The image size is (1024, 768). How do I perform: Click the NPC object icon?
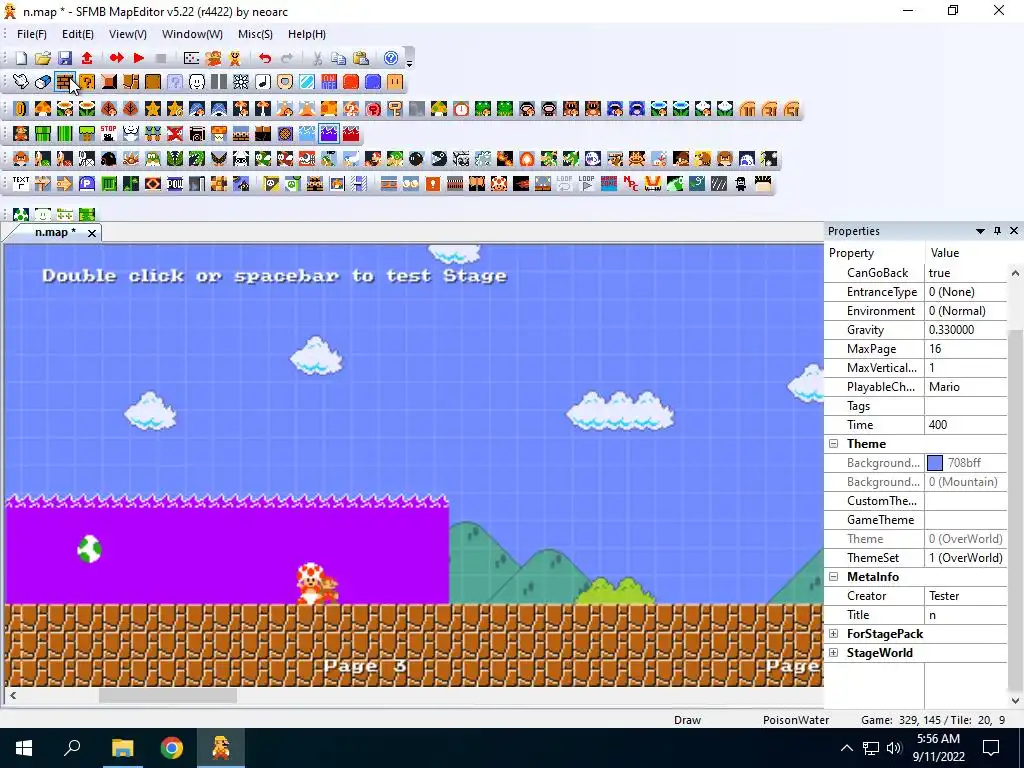(x=630, y=184)
